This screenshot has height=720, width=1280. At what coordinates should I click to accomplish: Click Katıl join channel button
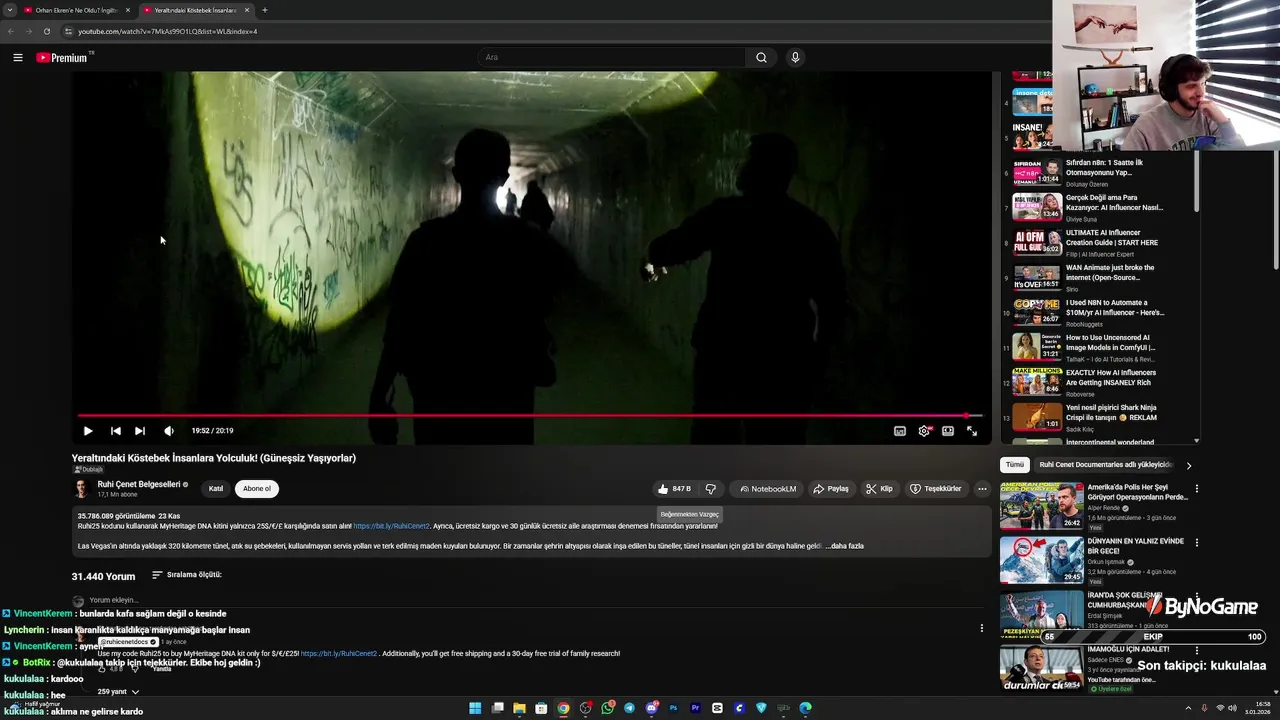pyautogui.click(x=216, y=489)
